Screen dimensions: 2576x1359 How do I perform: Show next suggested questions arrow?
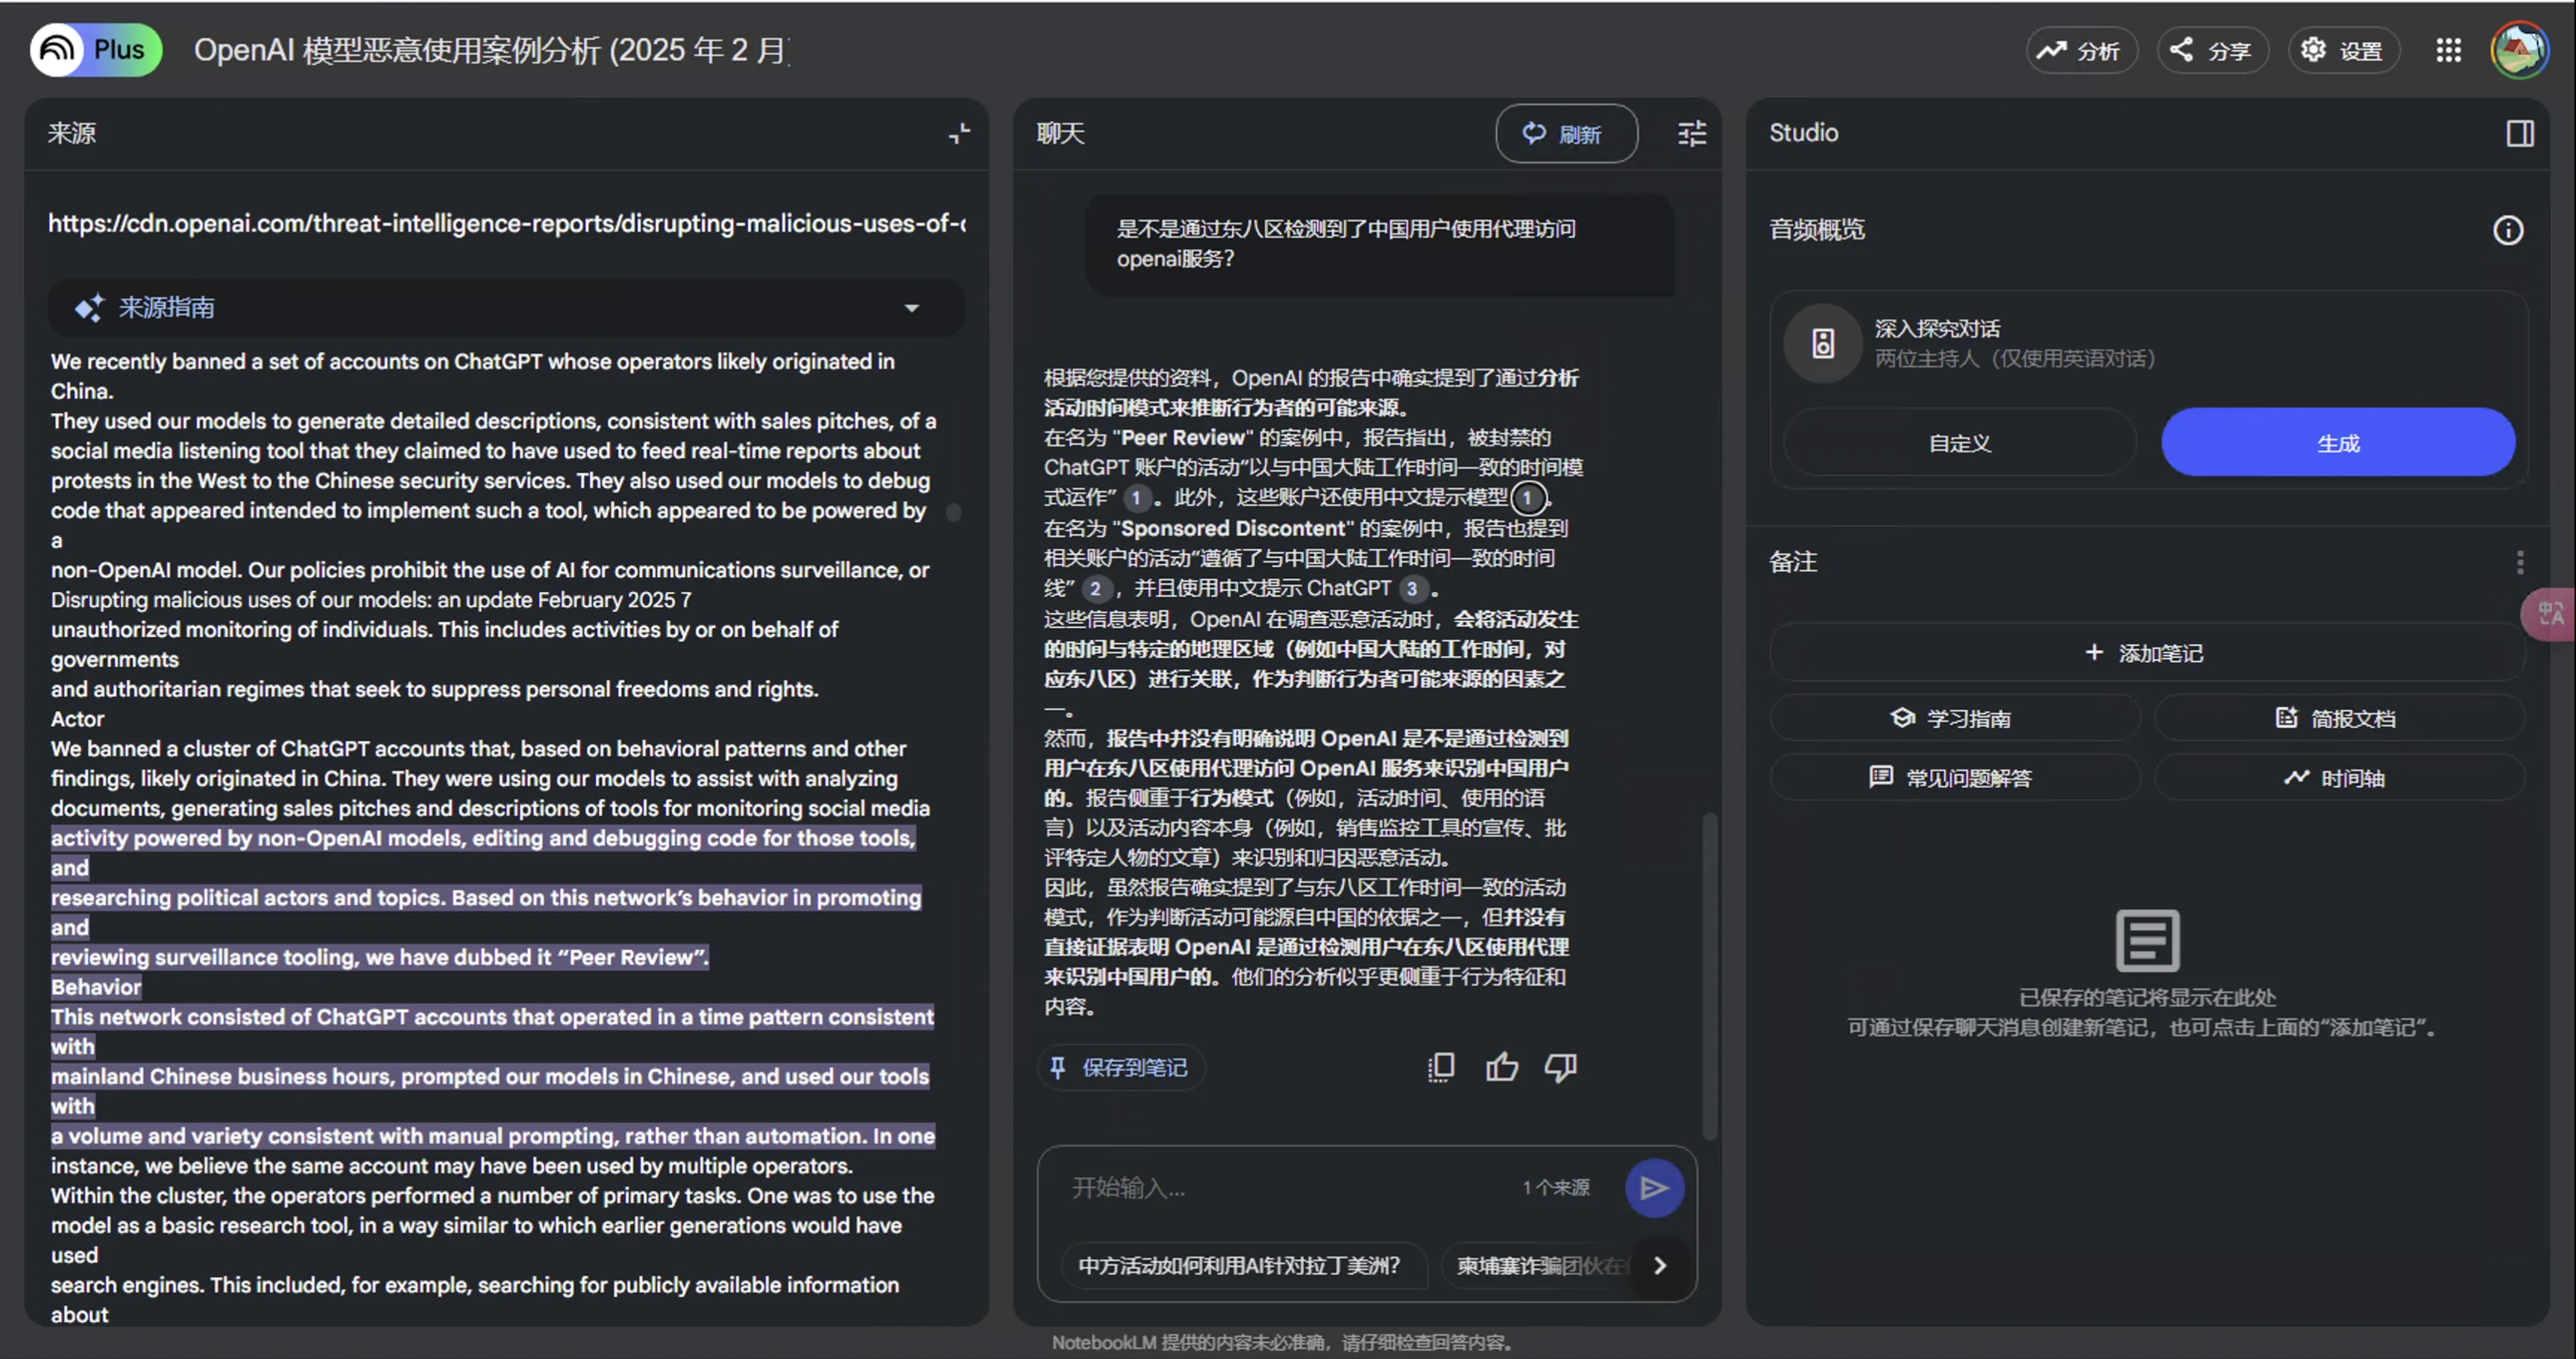click(x=1660, y=1265)
